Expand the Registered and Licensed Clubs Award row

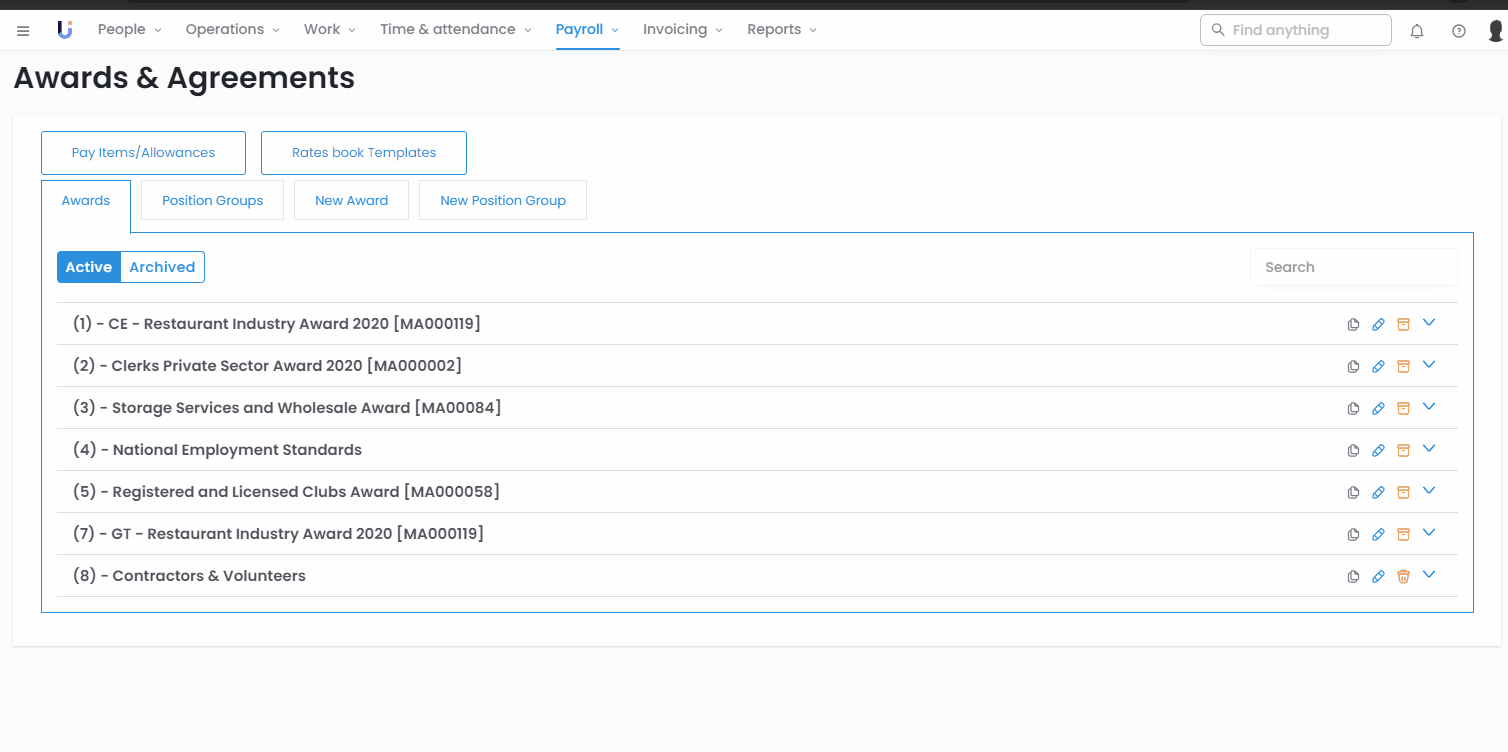coord(1429,491)
